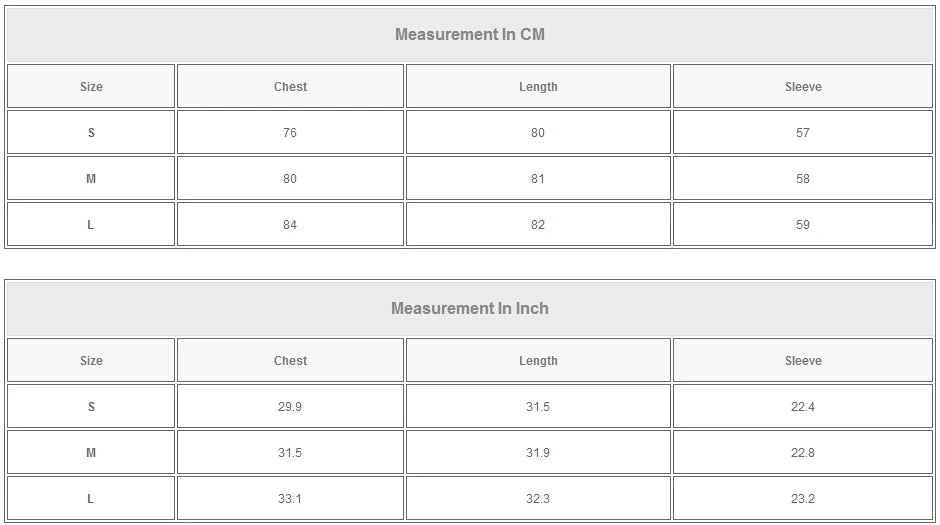Select the chest value 29.9 cell
This screenshot has width=940, height=525.
290,407
